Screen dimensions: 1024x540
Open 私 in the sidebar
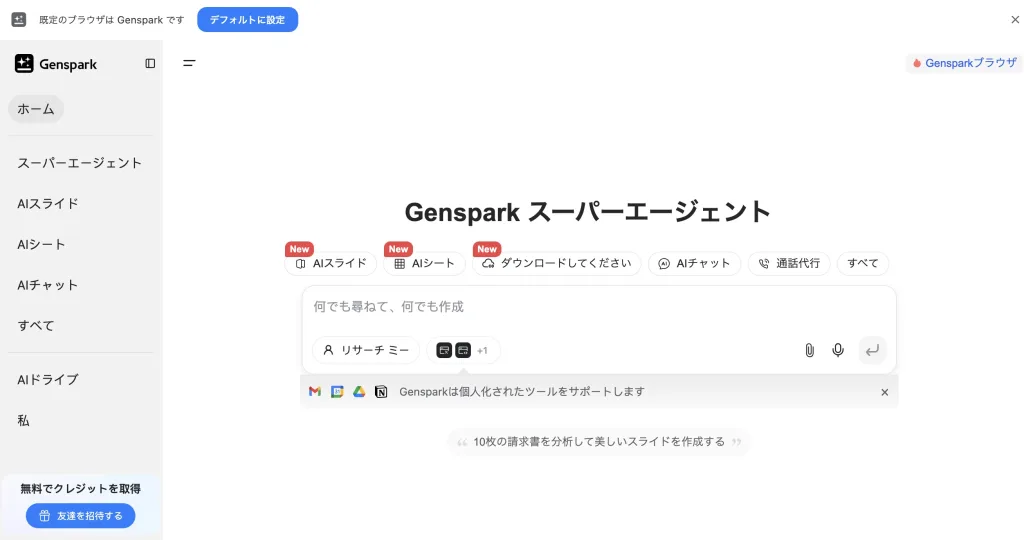(x=24, y=421)
